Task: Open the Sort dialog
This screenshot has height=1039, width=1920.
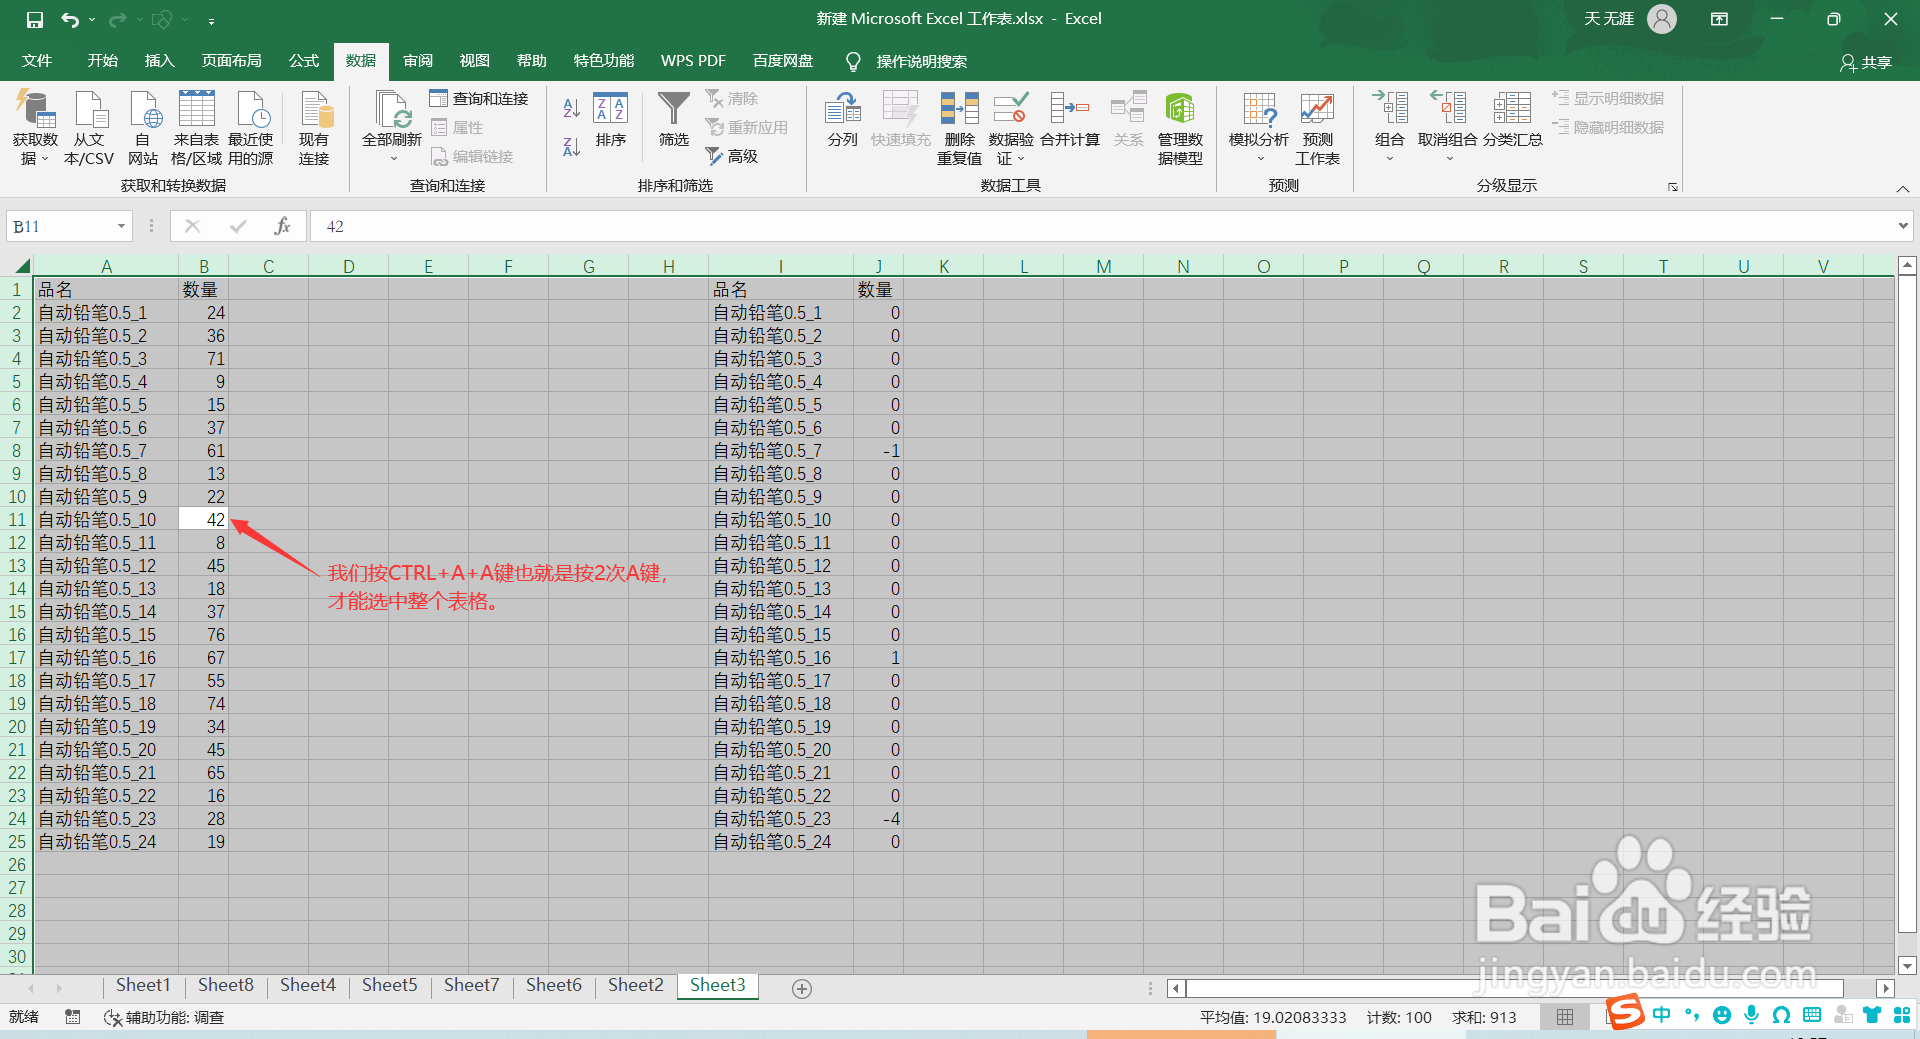Action: tap(610, 120)
